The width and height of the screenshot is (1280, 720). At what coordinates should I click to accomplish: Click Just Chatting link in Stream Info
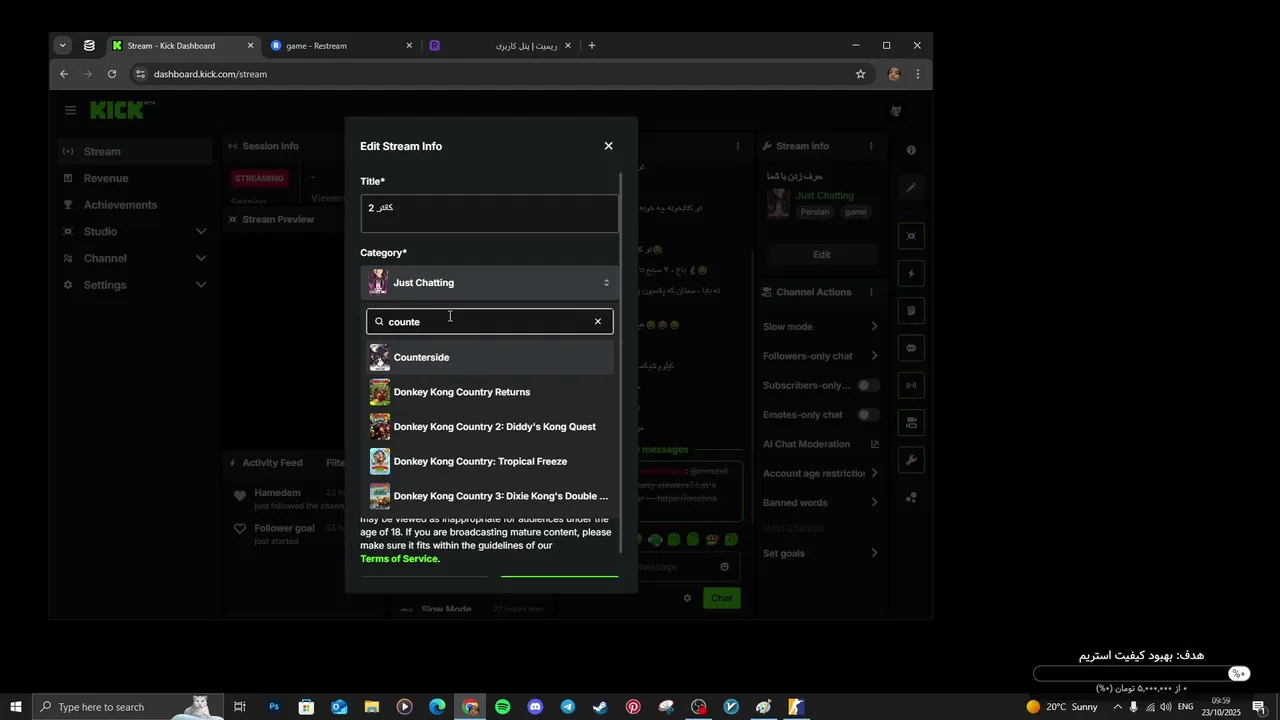pyautogui.click(x=825, y=196)
